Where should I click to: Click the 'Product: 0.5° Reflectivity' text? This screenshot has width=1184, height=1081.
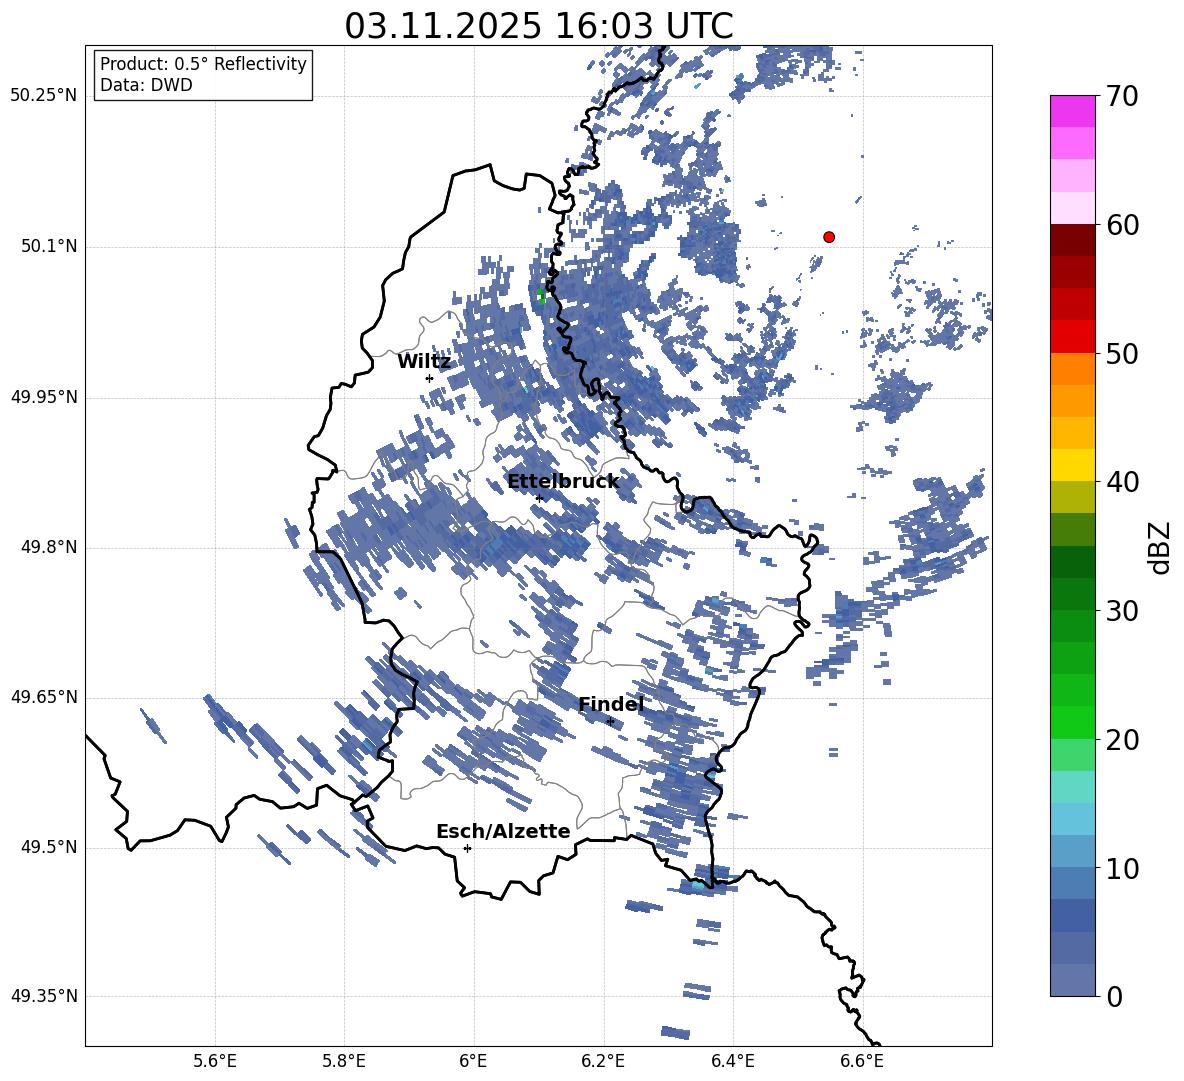pyautogui.click(x=203, y=64)
